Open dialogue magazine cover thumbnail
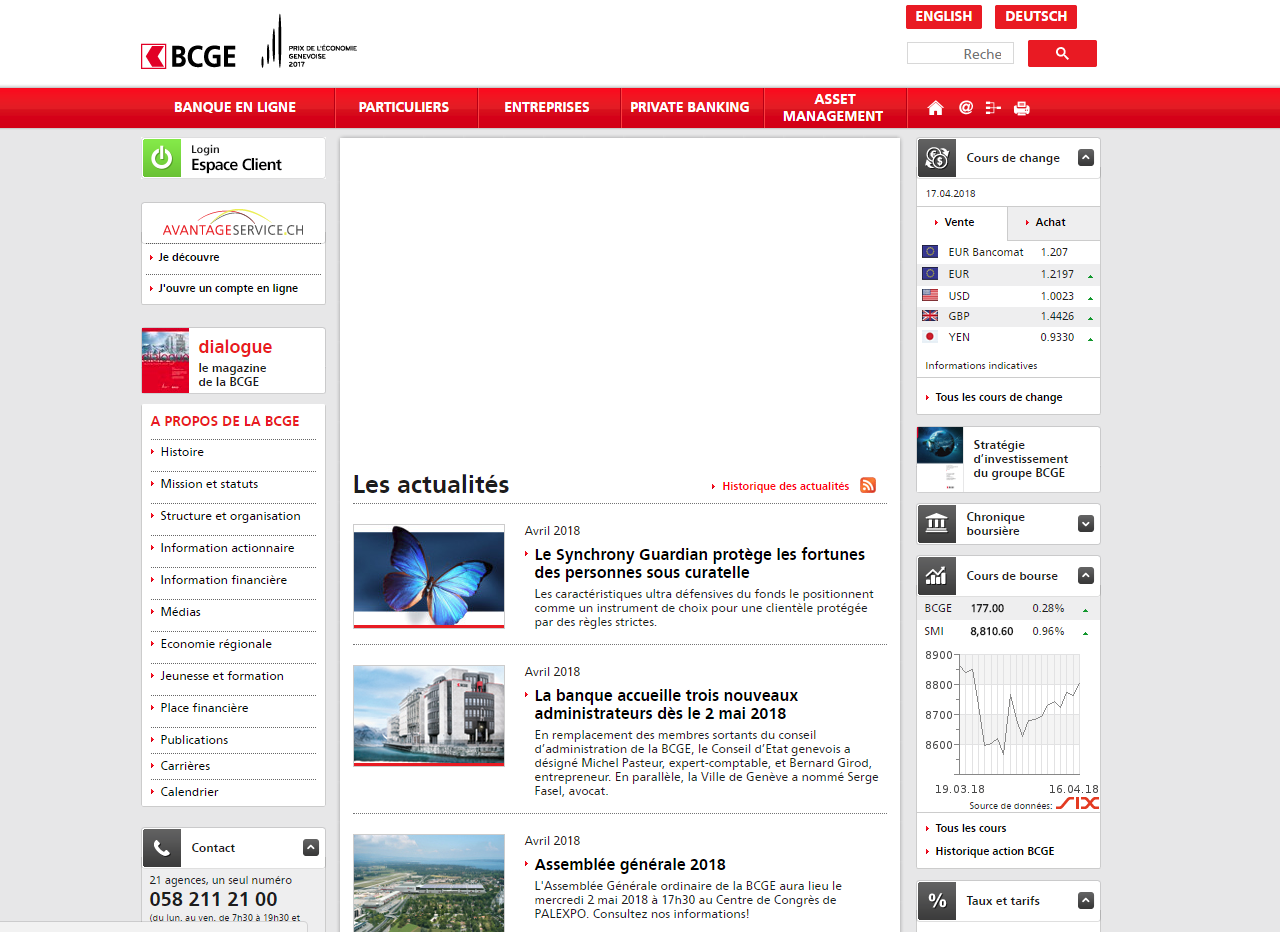 165,361
